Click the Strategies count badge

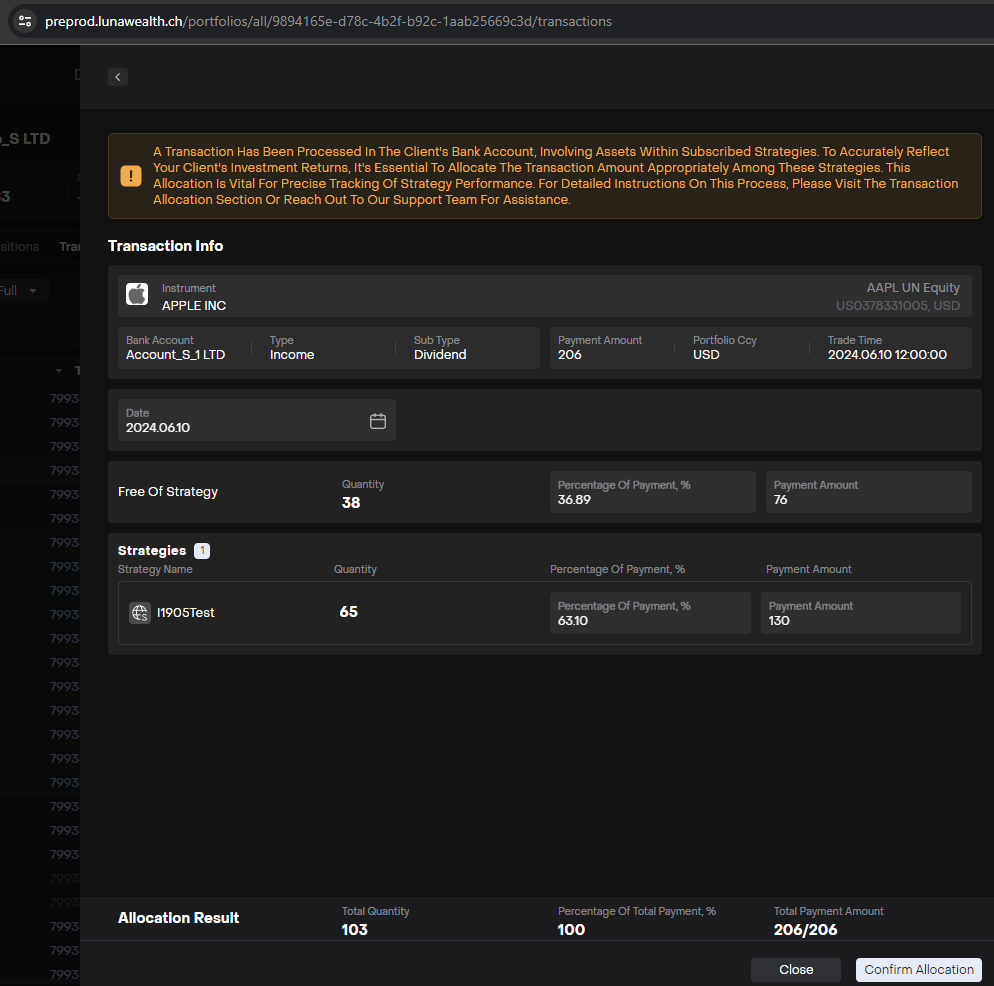(202, 551)
